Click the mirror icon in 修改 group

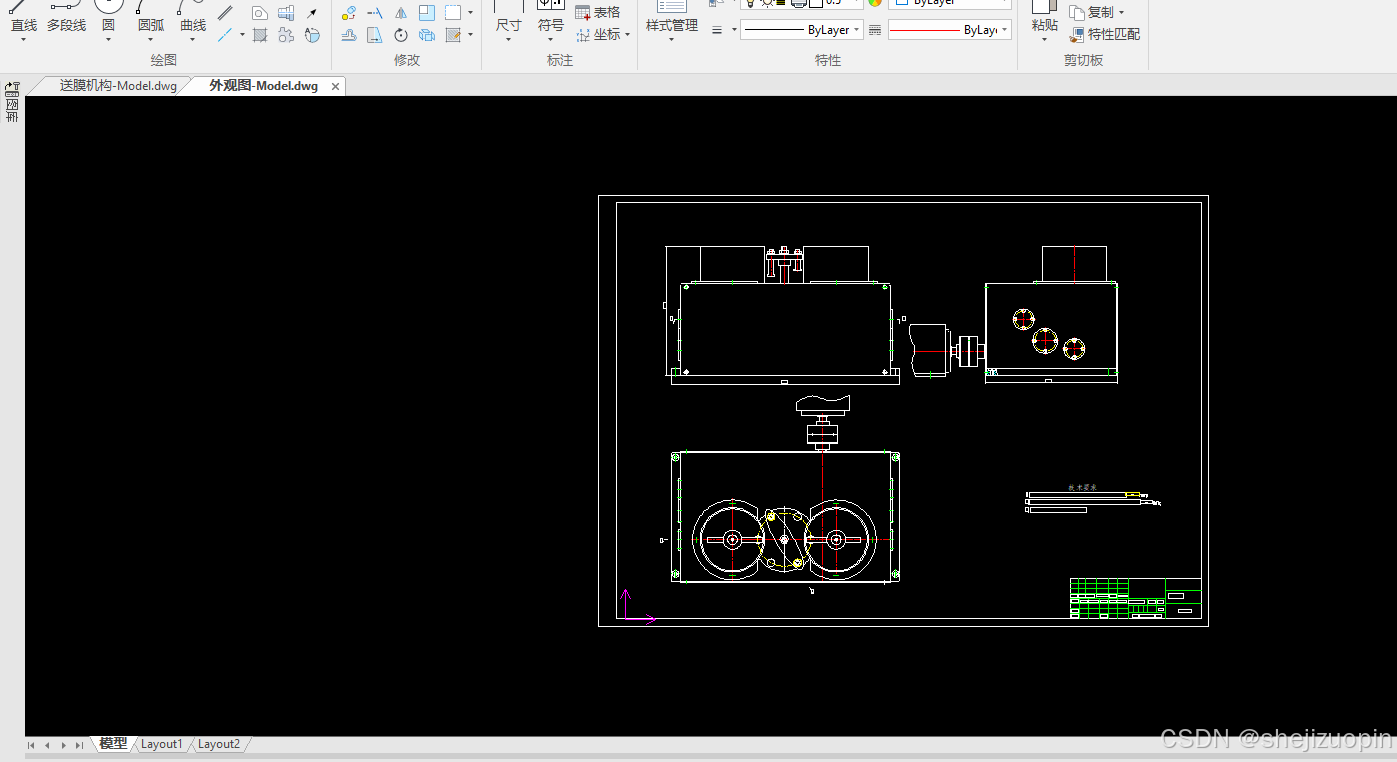tap(401, 13)
